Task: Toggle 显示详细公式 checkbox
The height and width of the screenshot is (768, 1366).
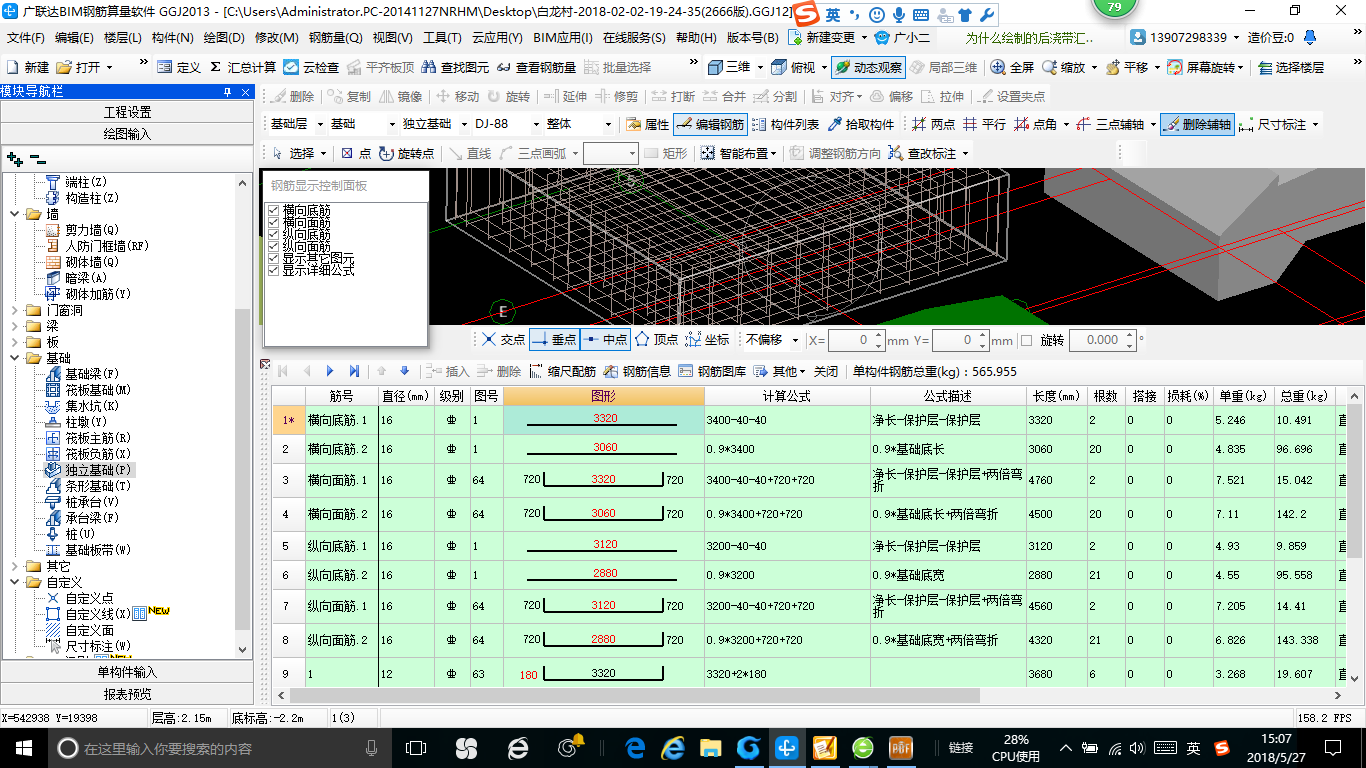Action: click(x=273, y=270)
